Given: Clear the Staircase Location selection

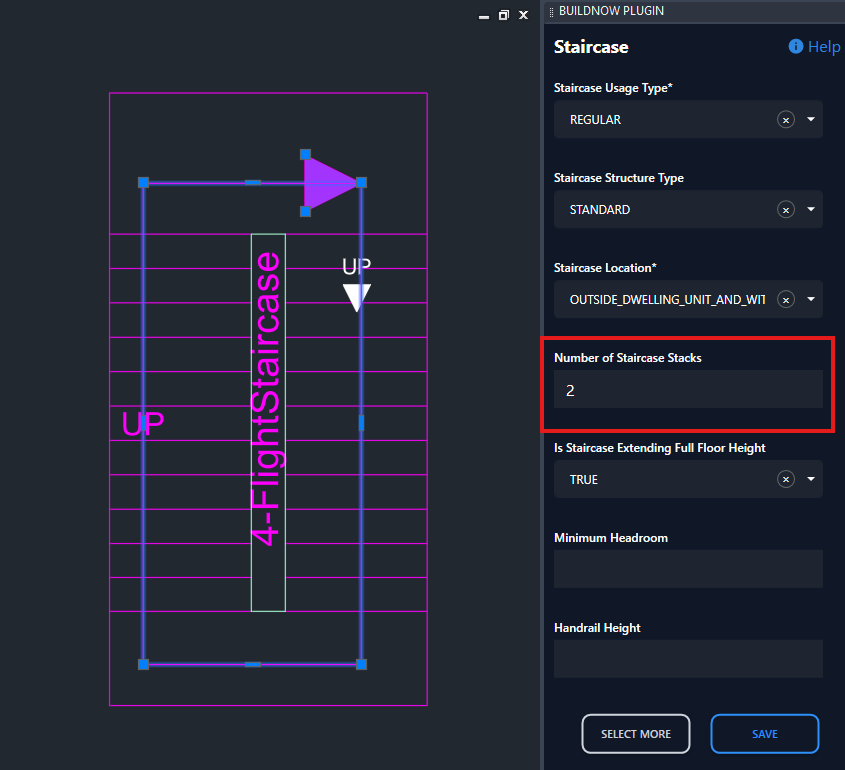Looking at the screenshot, I should point(786,300).
